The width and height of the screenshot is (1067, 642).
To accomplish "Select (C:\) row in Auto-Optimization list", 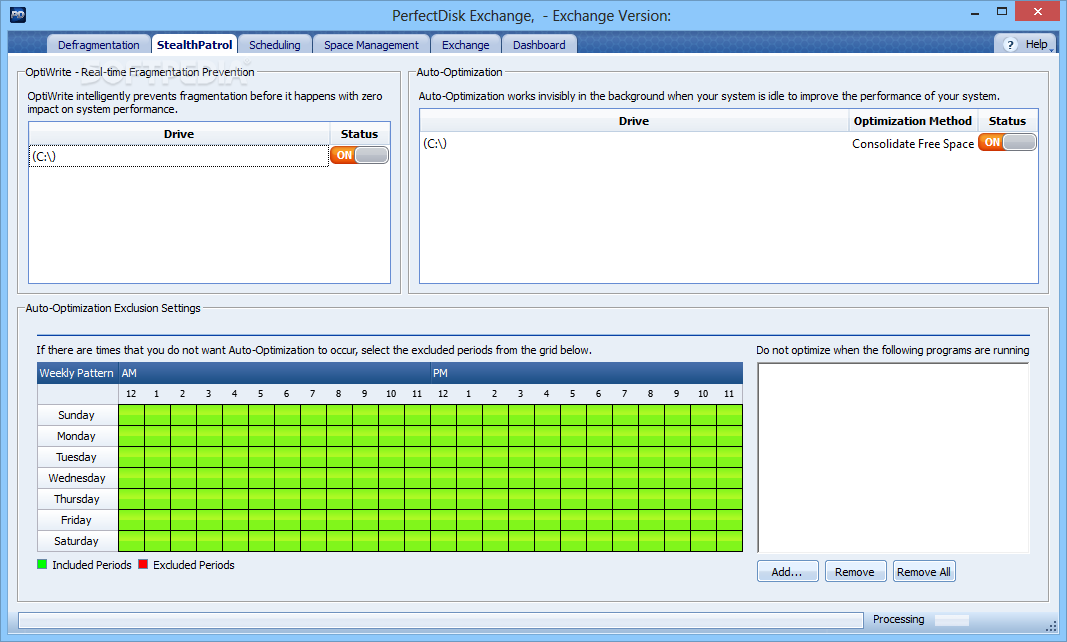I will (634, 144).
